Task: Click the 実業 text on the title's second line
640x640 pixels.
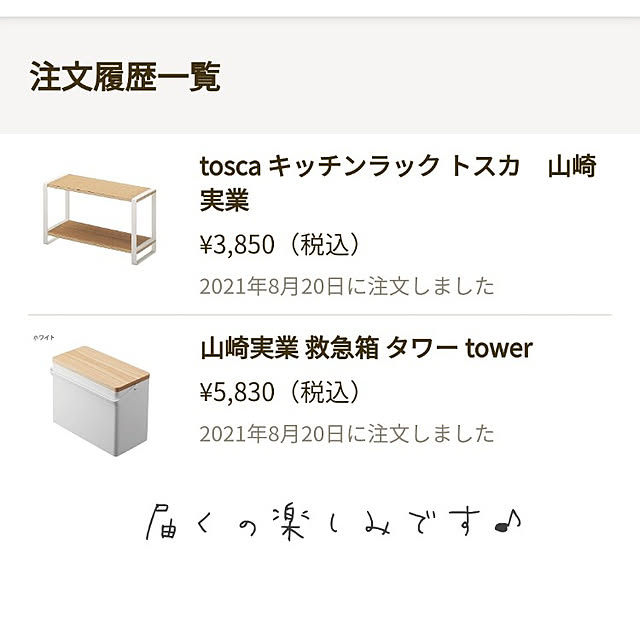Action: [224, 200]
